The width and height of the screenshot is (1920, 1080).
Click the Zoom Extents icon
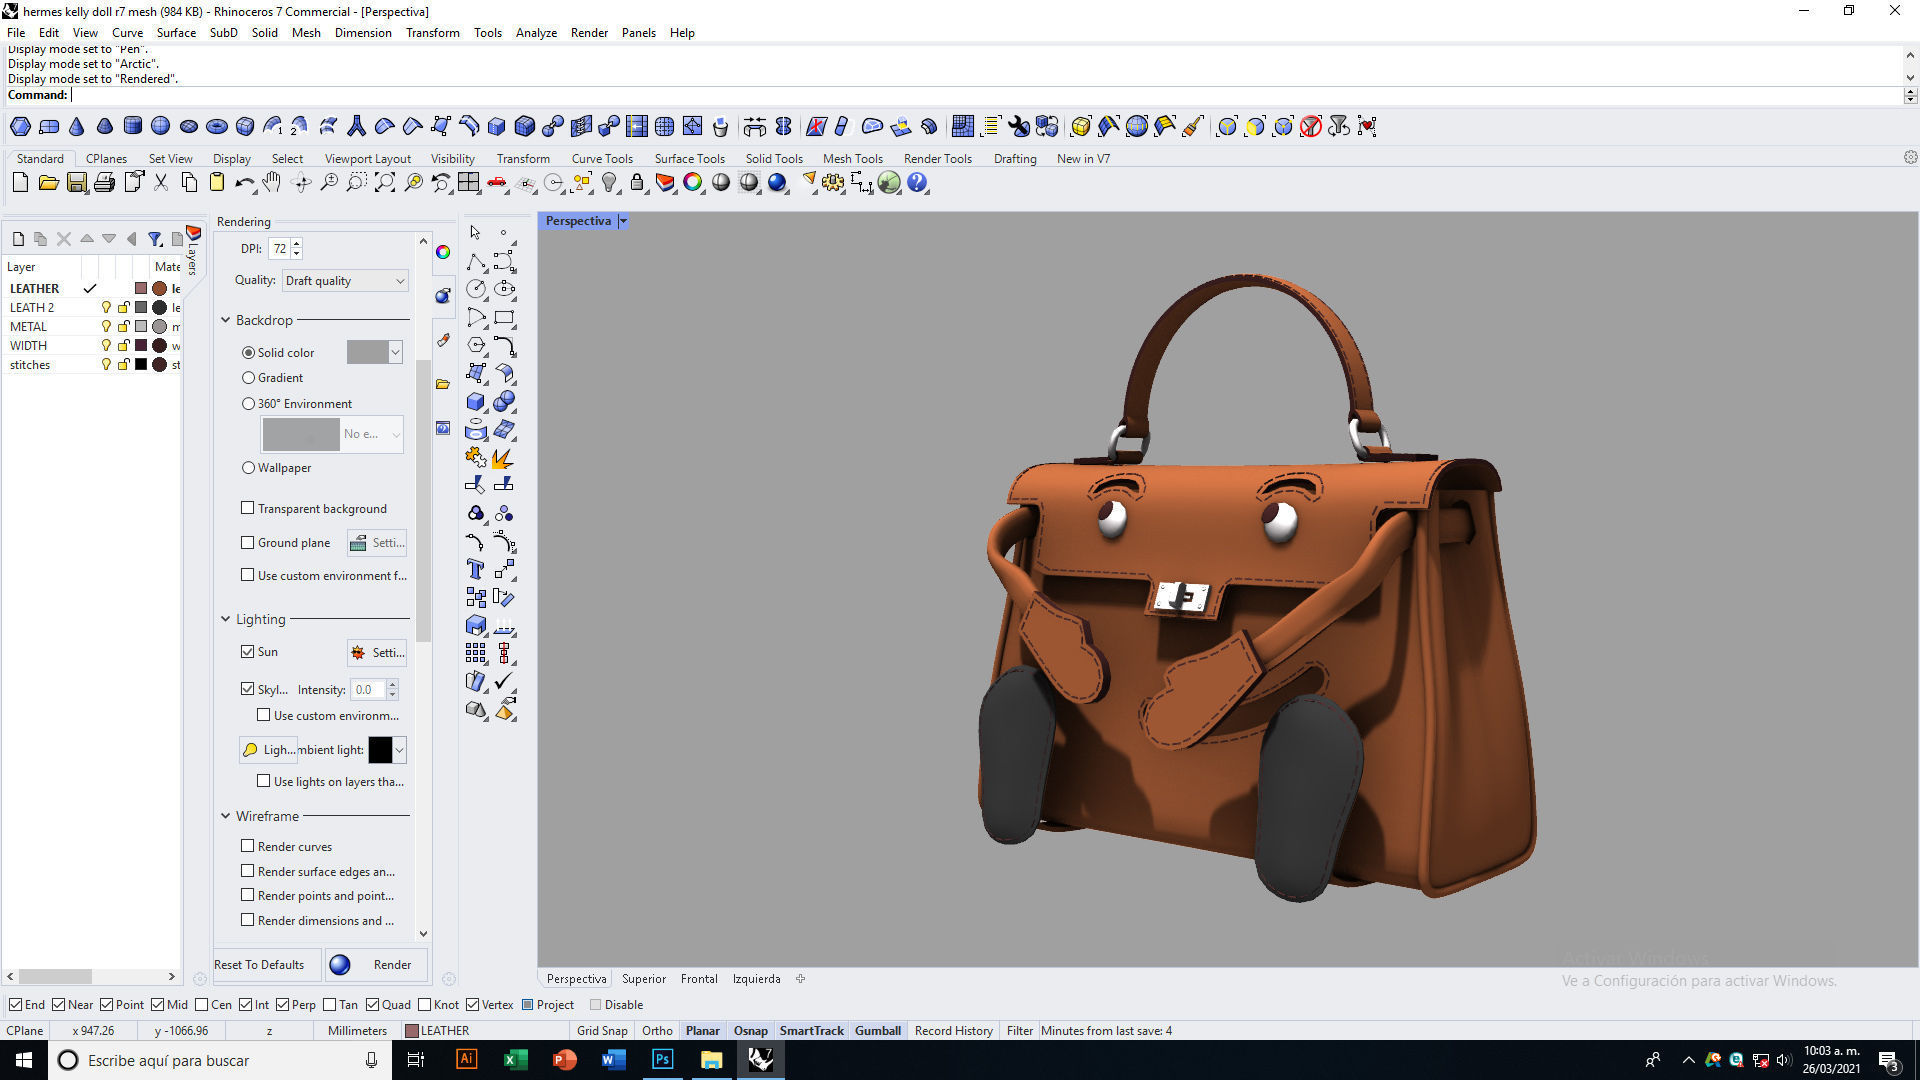click(385, 183)
